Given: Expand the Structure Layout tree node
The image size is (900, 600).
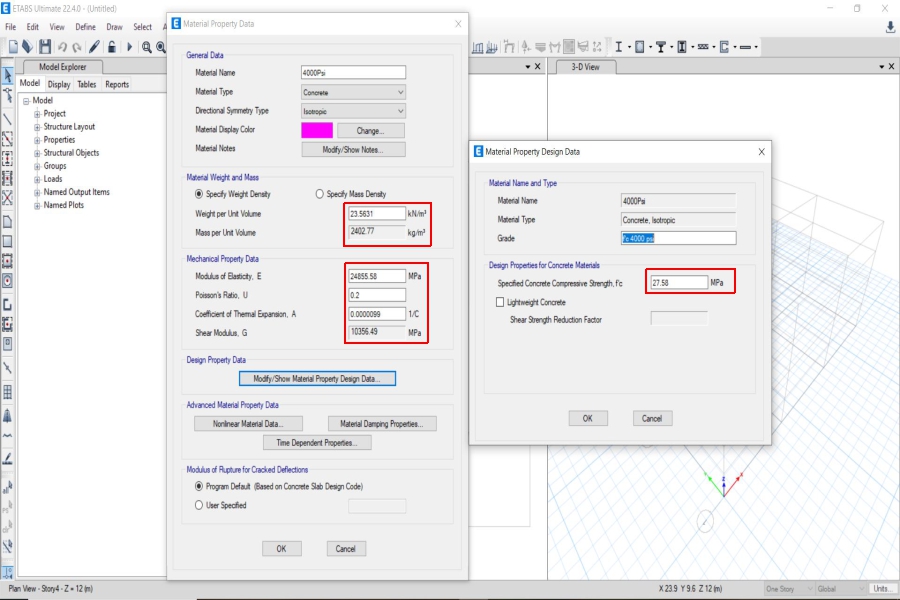Looking at the screenshot, I should pos(37,127).
